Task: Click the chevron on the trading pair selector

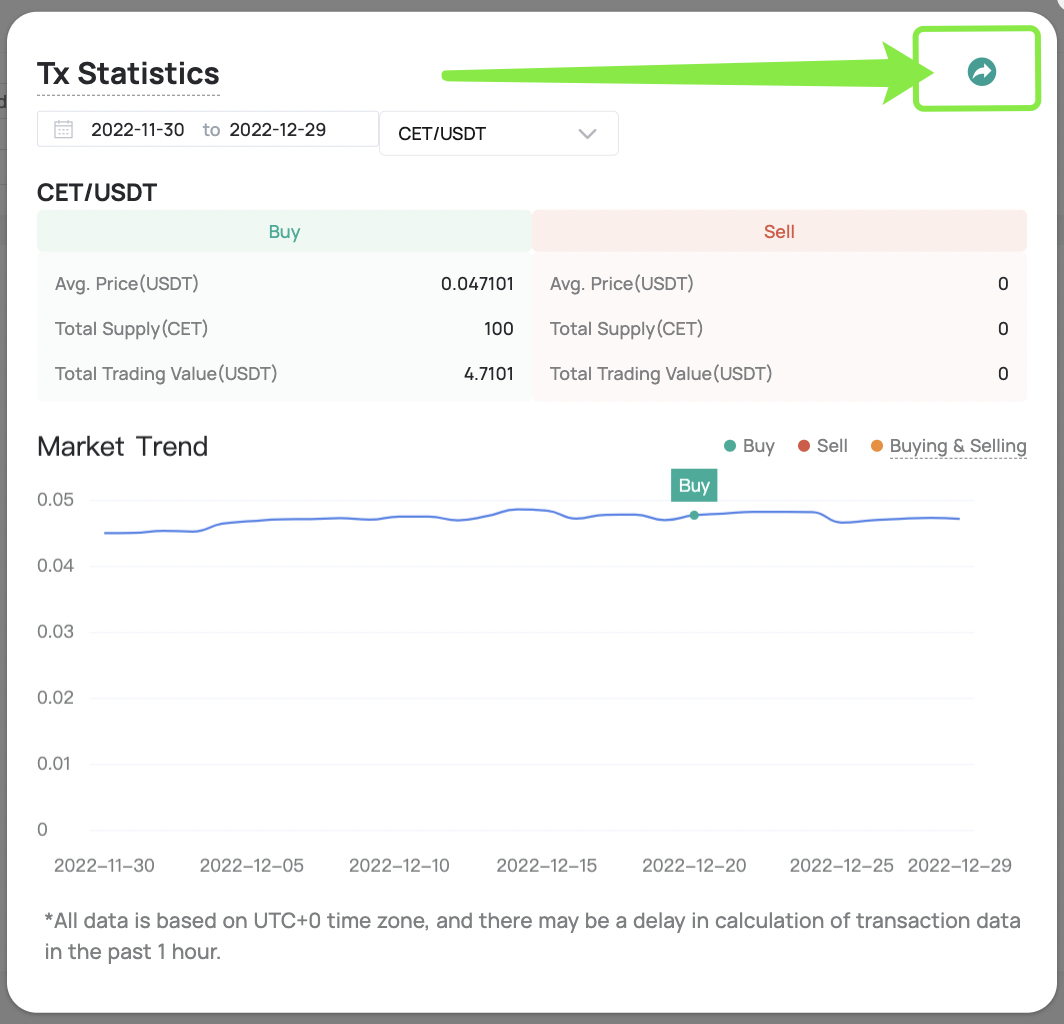Action: point(587,133)
